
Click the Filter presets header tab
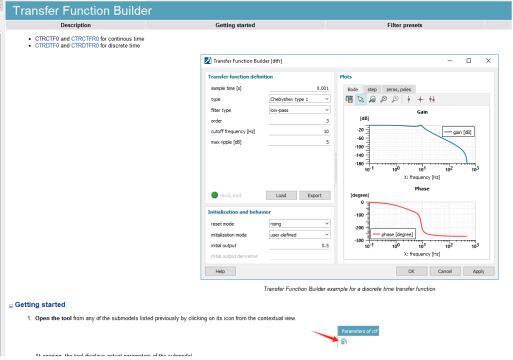coord(404,25)
